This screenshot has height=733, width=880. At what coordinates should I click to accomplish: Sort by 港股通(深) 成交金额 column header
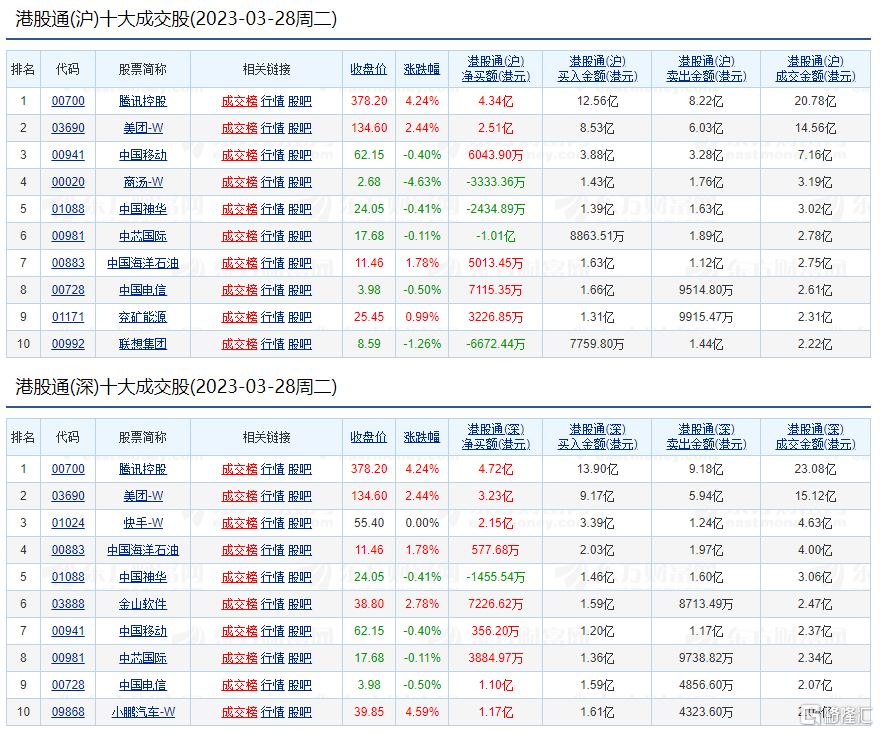pos(815,437)
